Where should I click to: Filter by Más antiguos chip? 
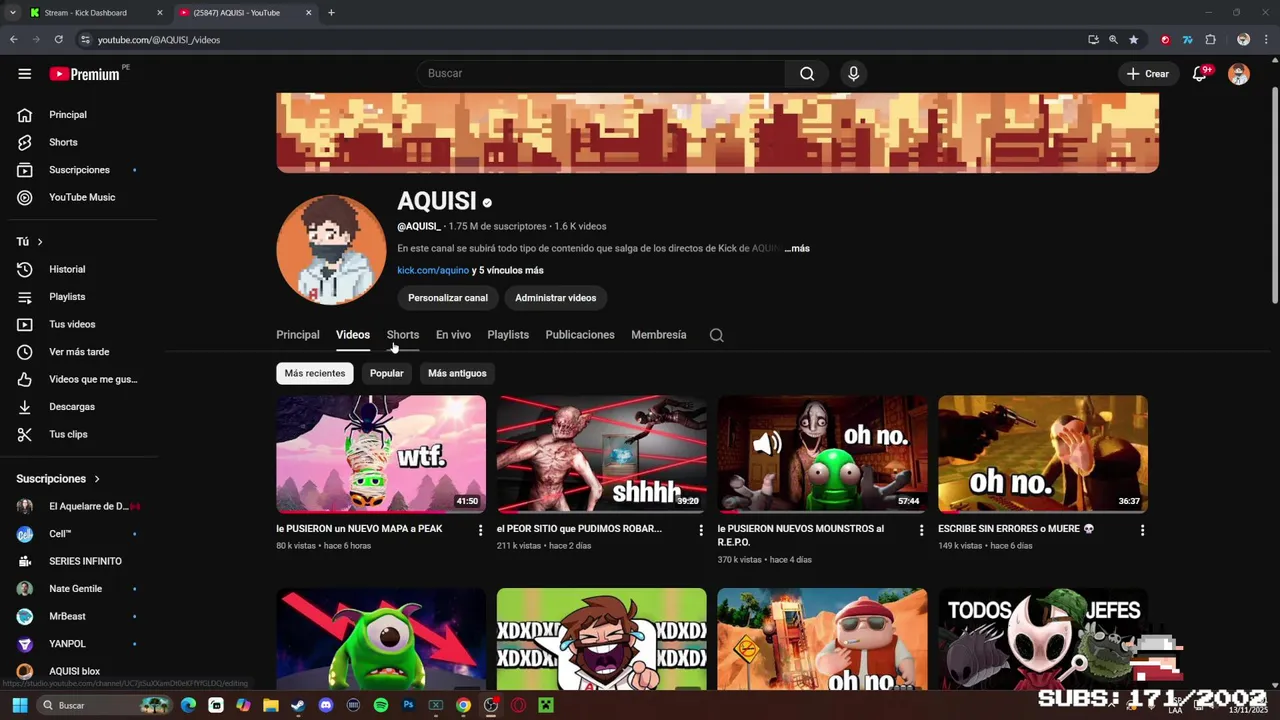click(x=457, y=373)
